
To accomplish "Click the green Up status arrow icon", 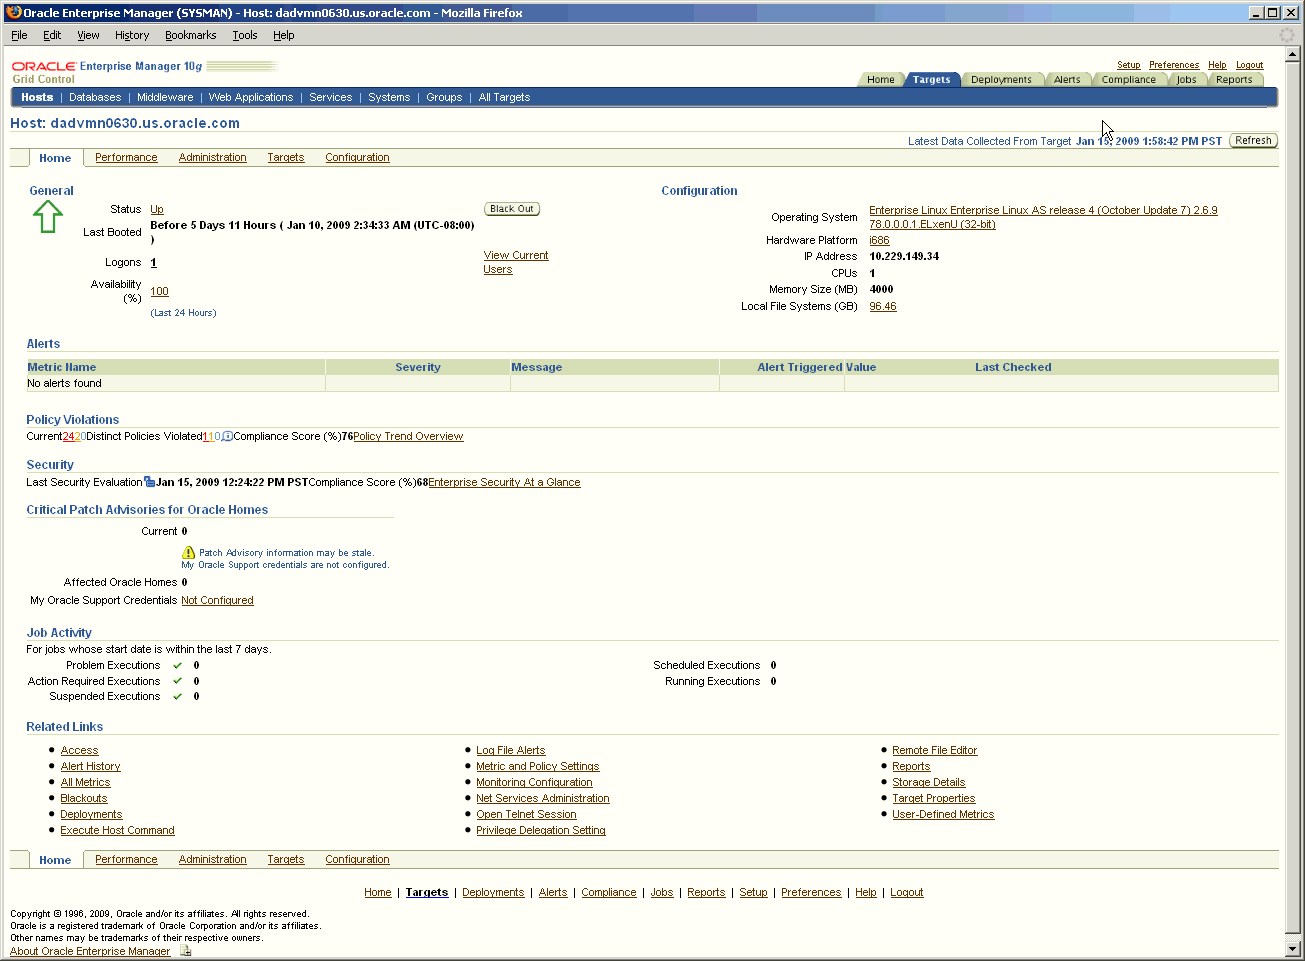I will pos(47,216).
